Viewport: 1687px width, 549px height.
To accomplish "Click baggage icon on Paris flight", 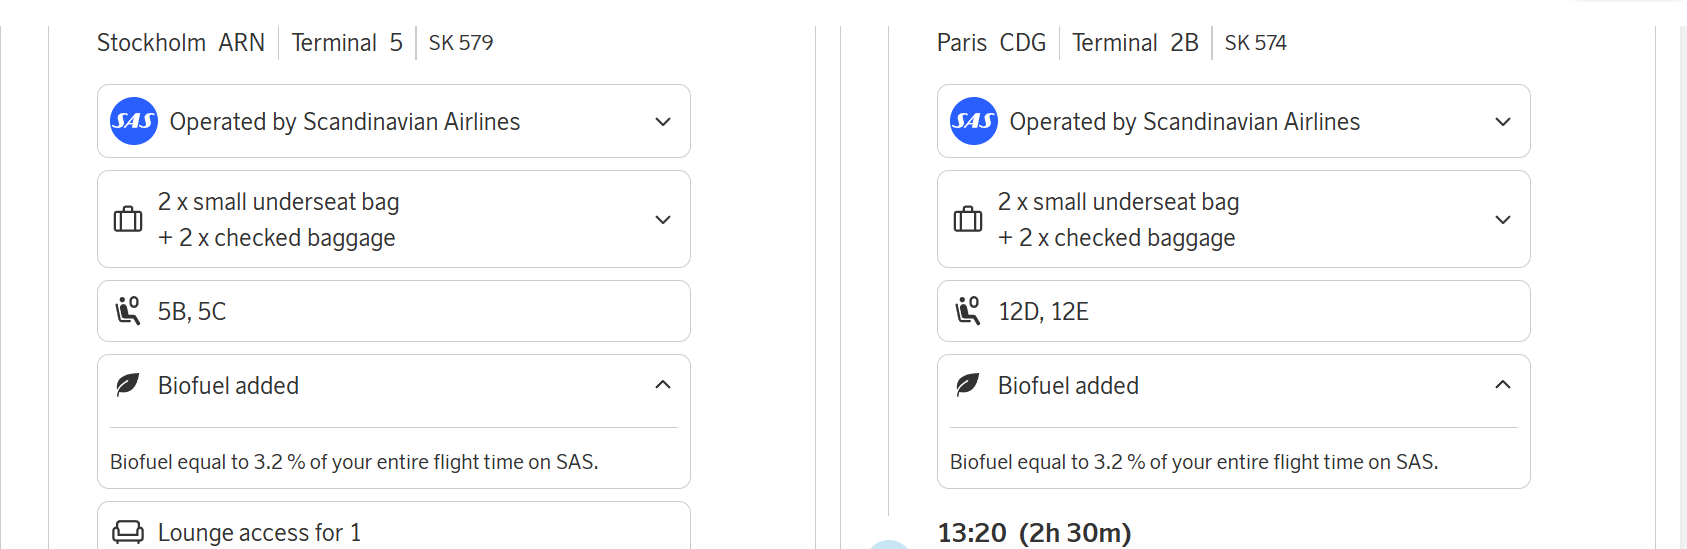I will click(x=968, y=219).
